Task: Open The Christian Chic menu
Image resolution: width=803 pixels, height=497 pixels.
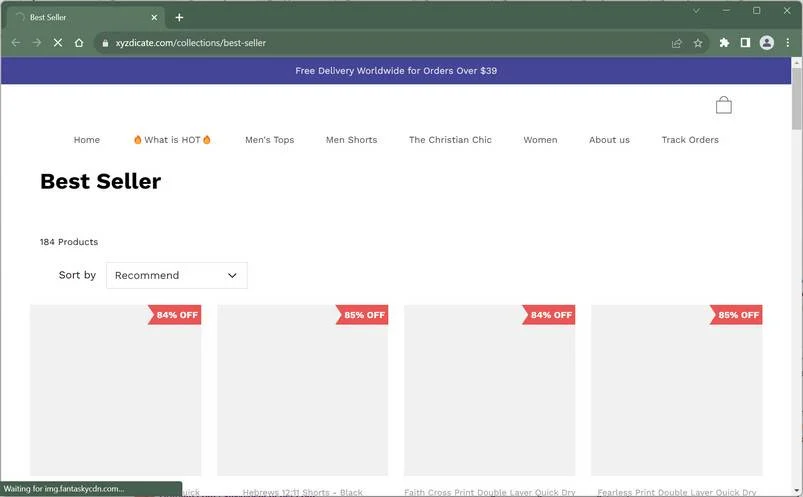Action: point(450,140)
